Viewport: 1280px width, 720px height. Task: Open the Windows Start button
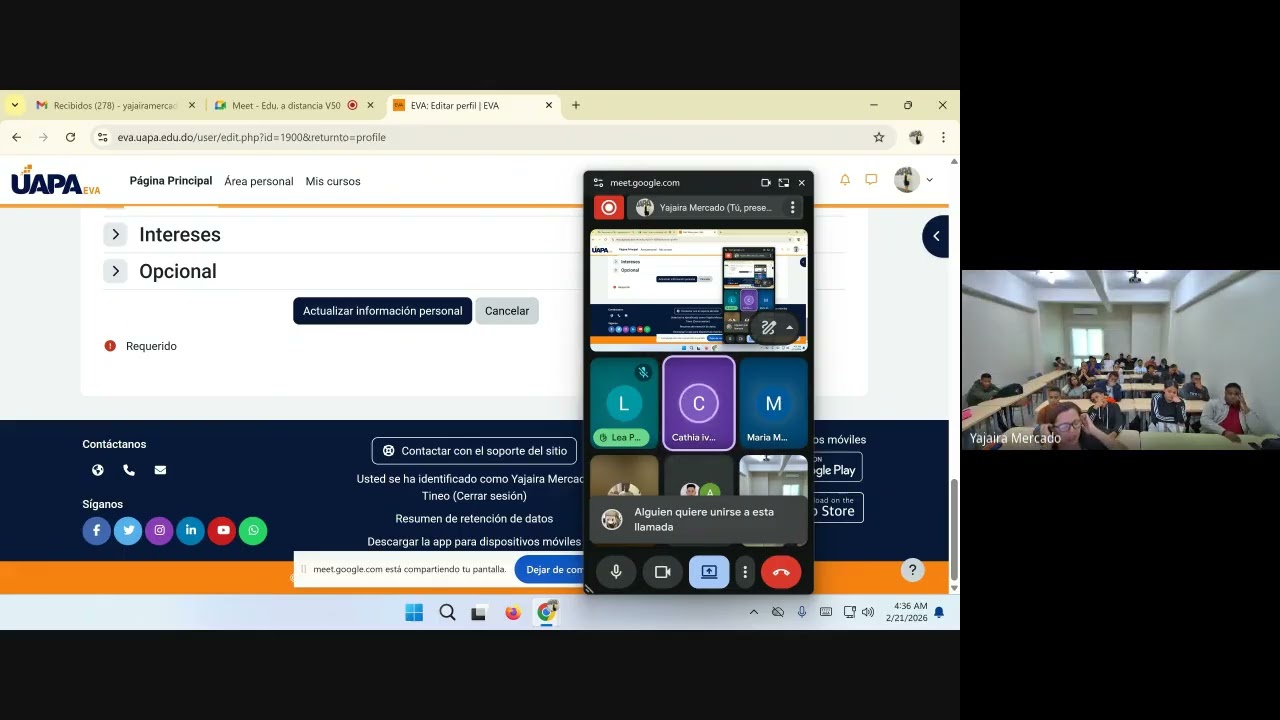pos(414,612)
